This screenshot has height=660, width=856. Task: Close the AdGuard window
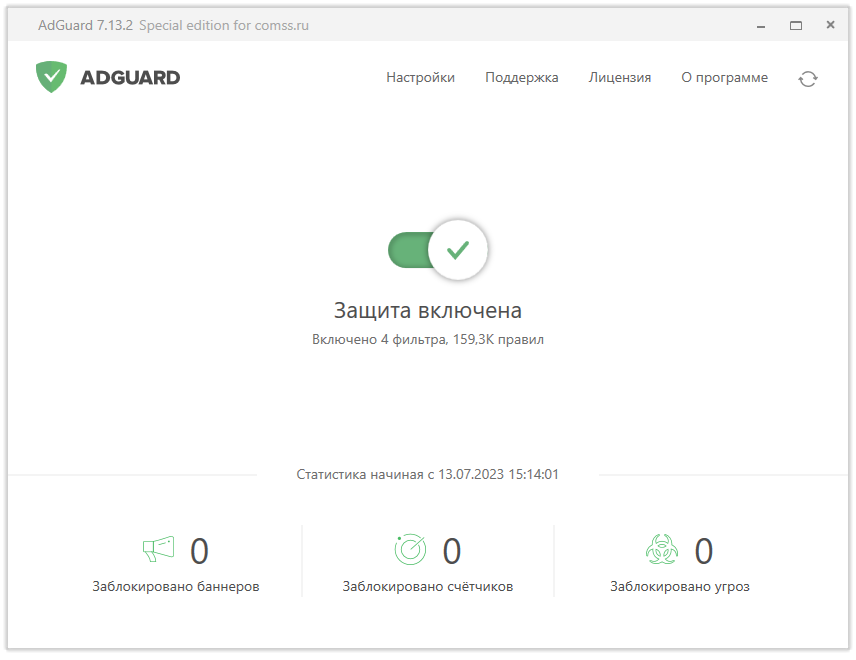tap(830, 25)
